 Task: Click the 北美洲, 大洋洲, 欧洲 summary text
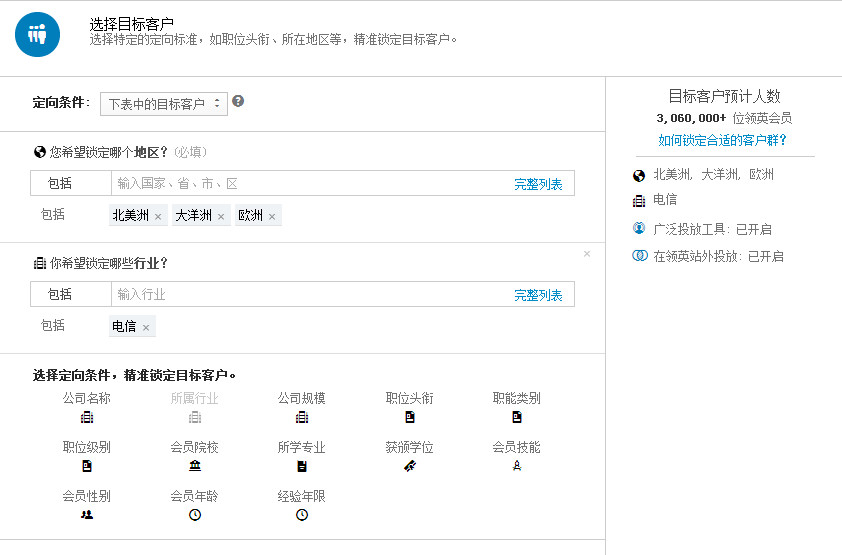[714, 174]
